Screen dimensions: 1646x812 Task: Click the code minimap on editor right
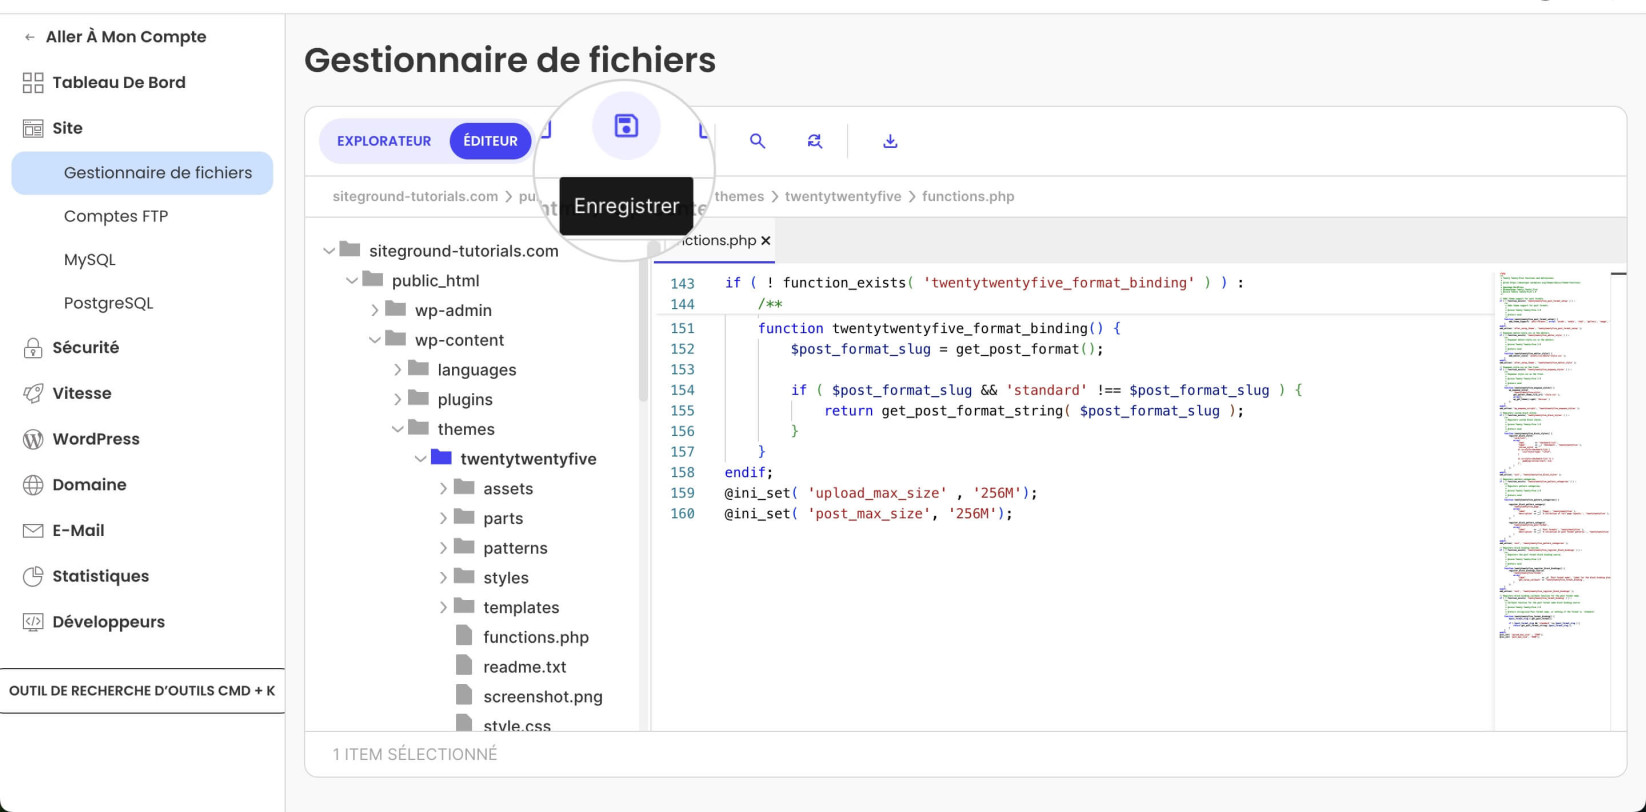(x=1553, y=455)
